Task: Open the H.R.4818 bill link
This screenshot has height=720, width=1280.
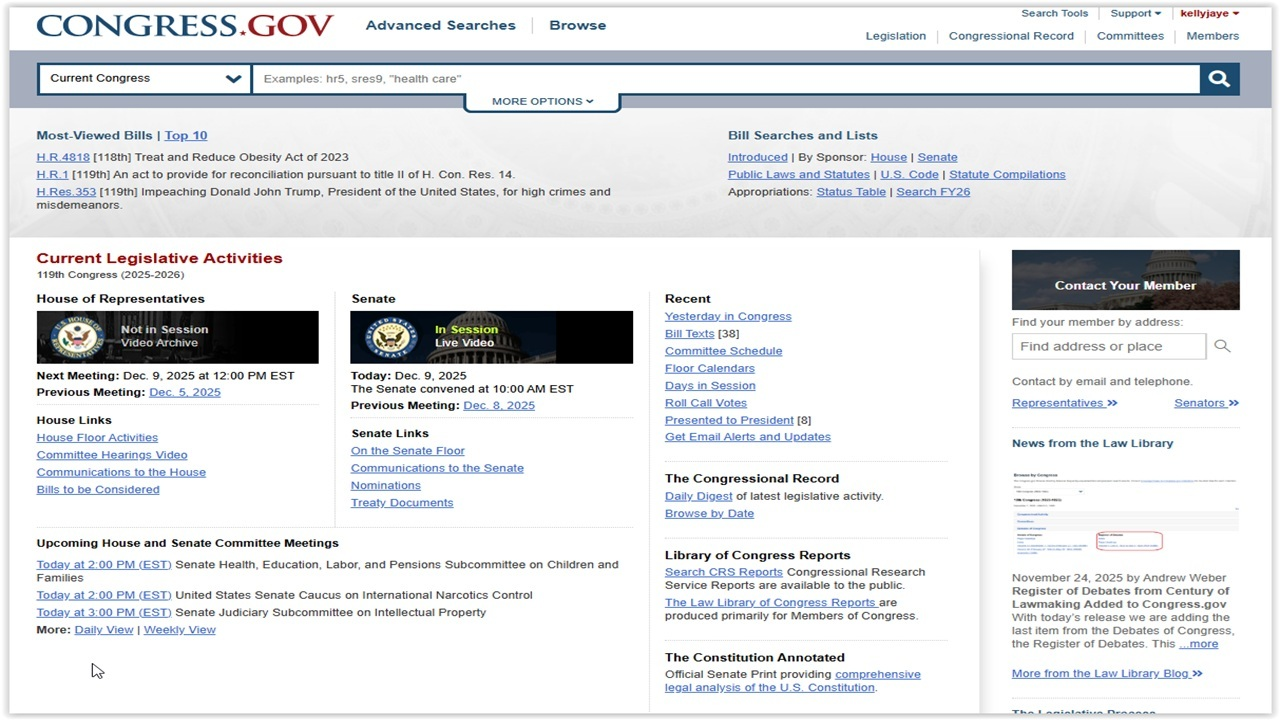Action: point(62,157)
